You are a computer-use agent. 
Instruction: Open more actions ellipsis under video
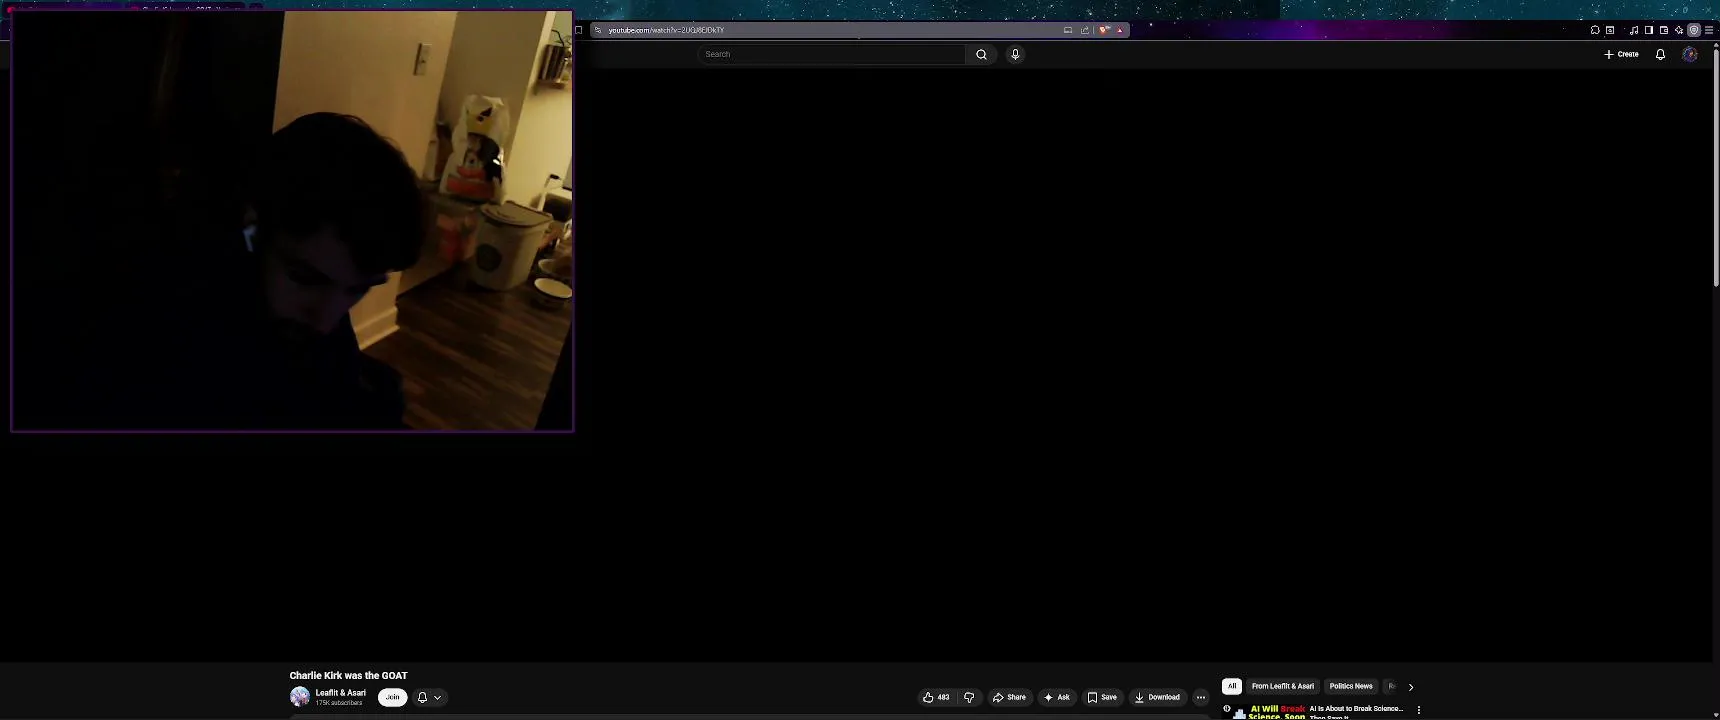(x=1201, y=697)
